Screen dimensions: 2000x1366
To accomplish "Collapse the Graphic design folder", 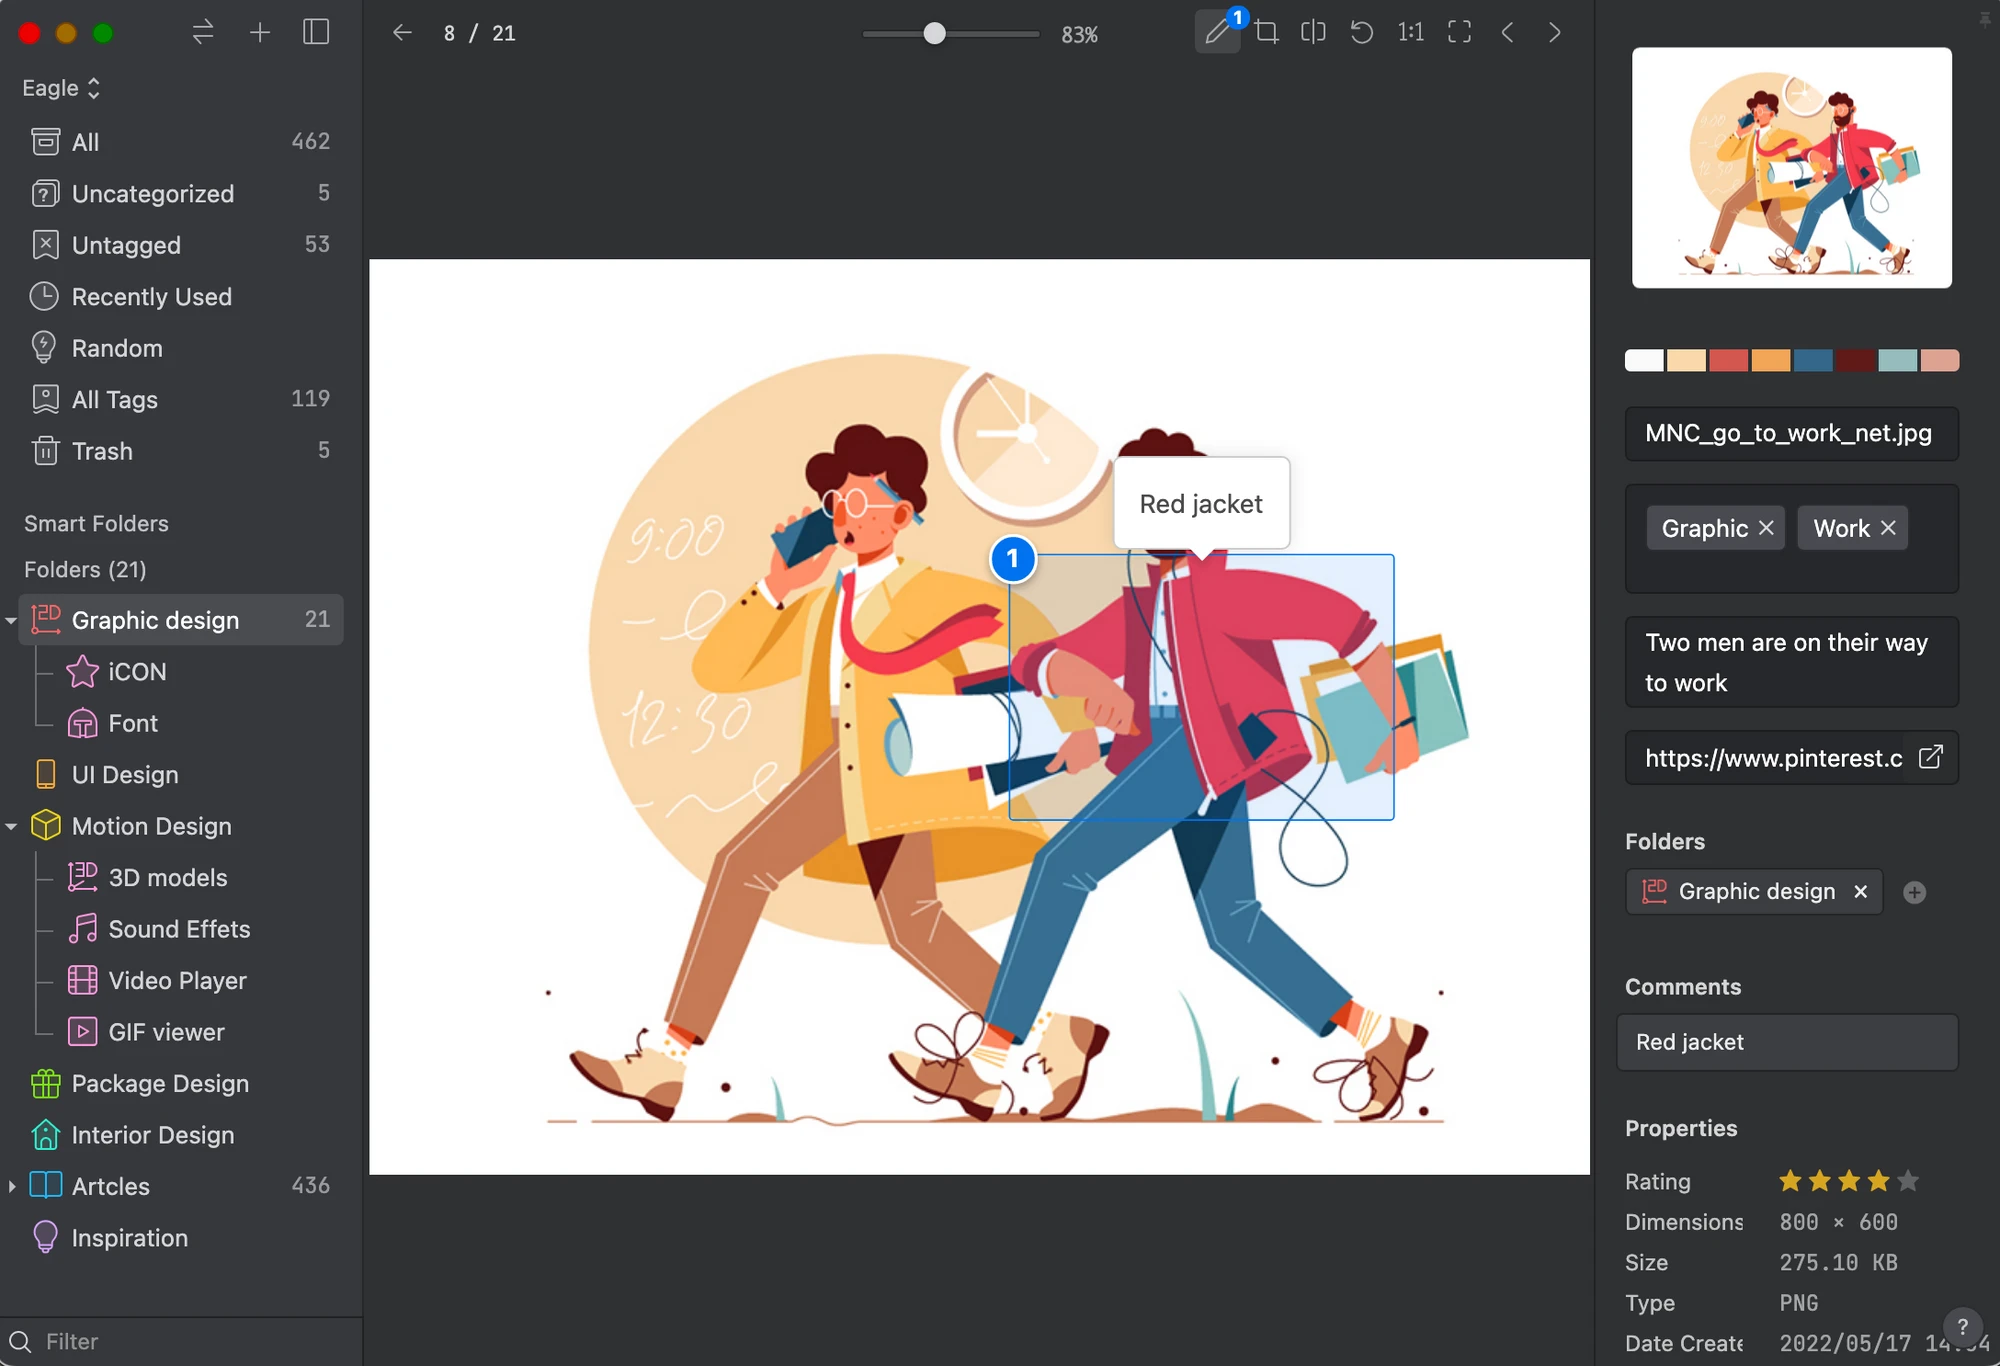I will tap(11, 621).
